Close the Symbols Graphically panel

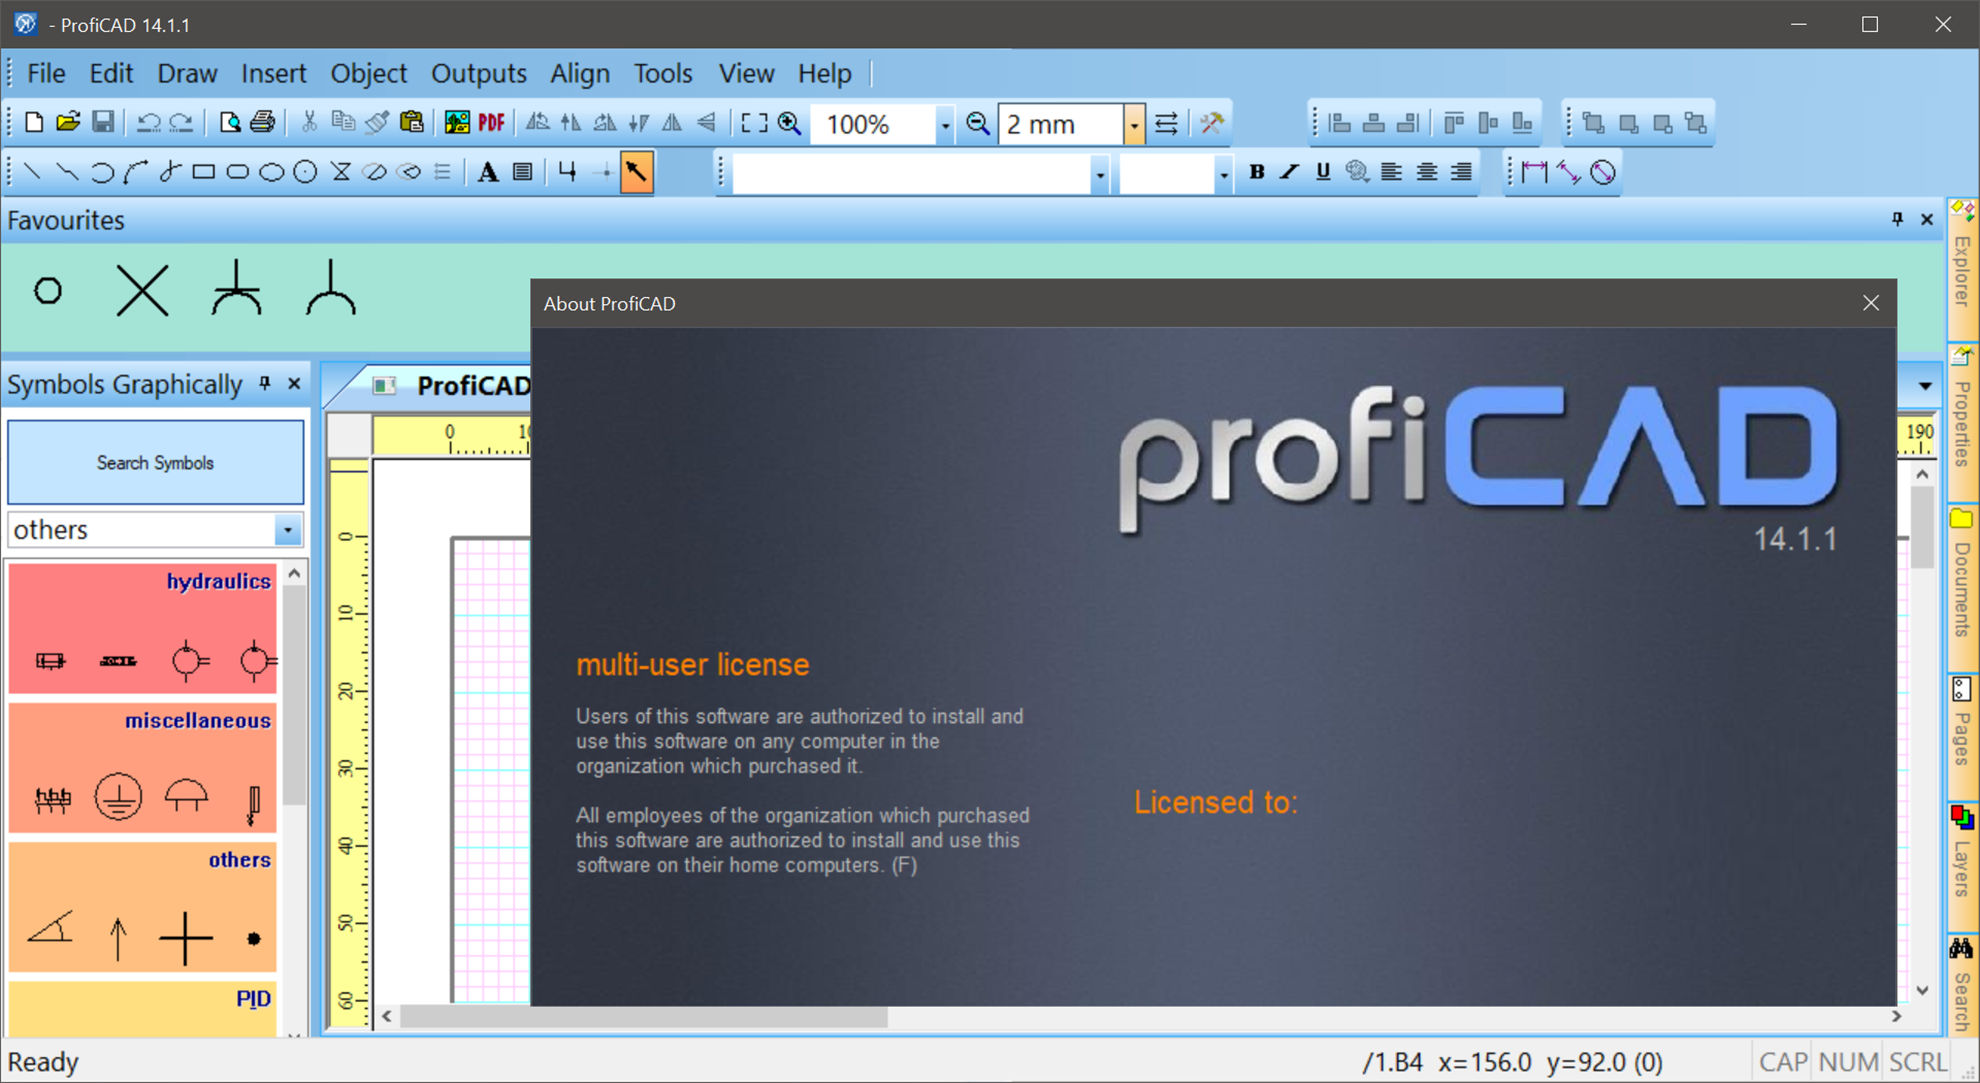[x=294, y=383]
